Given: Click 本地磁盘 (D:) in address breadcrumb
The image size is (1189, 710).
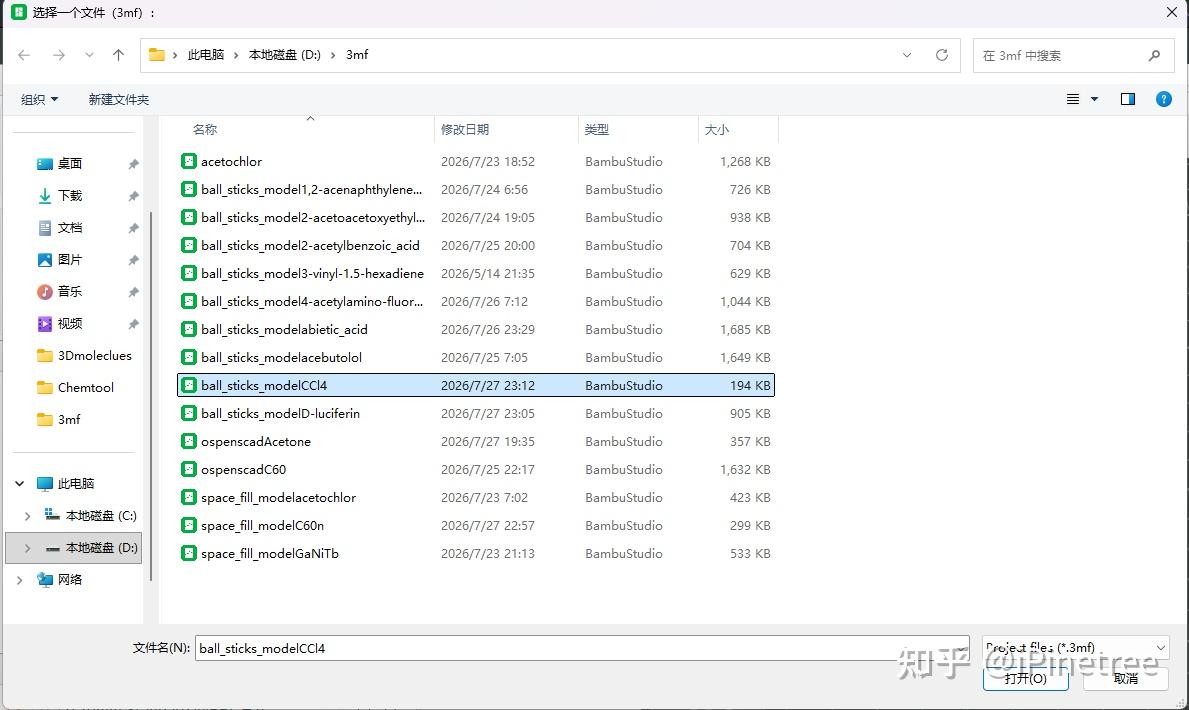Looking at the screenshot, I should (x=284, y=55).
